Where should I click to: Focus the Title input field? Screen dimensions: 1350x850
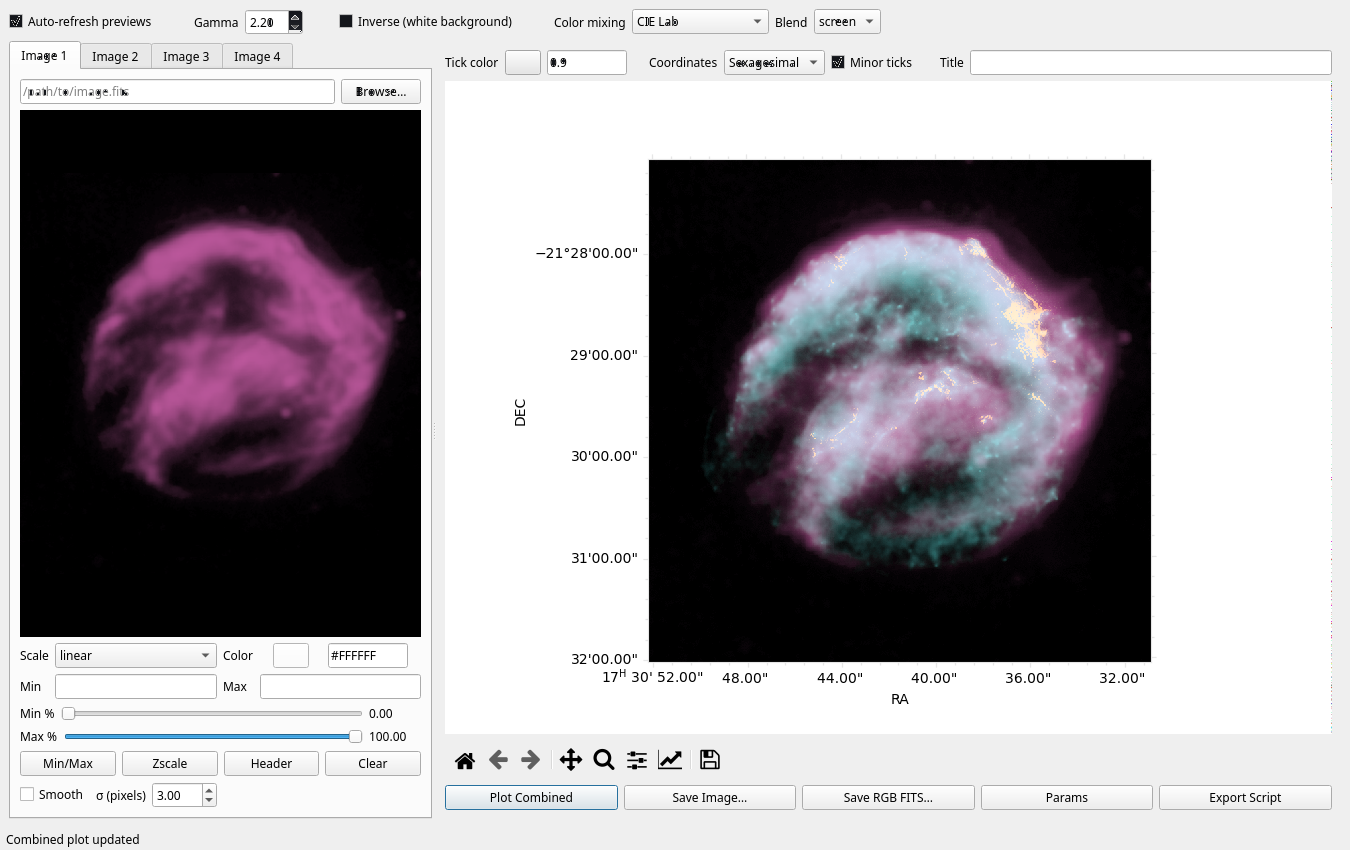[x=1151, y=62]
